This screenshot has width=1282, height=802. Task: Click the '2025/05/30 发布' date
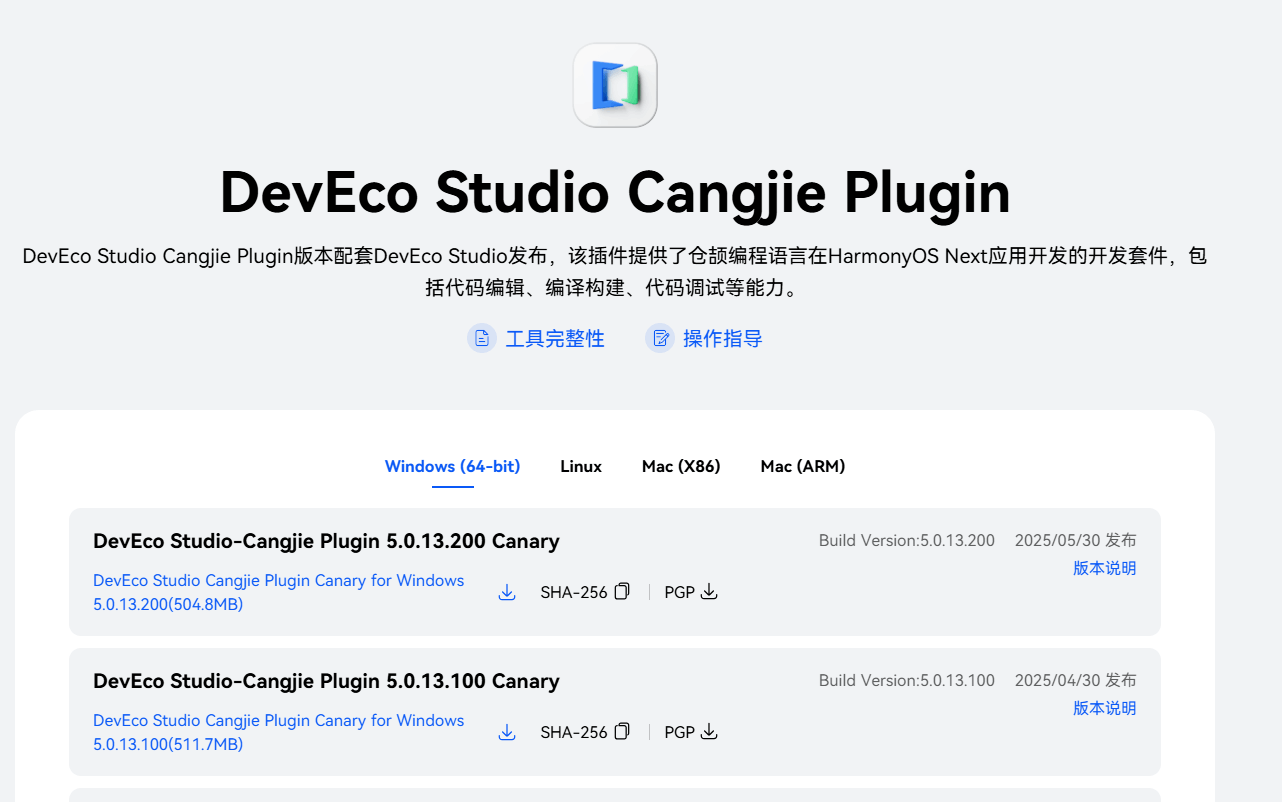pos(1076,540)
